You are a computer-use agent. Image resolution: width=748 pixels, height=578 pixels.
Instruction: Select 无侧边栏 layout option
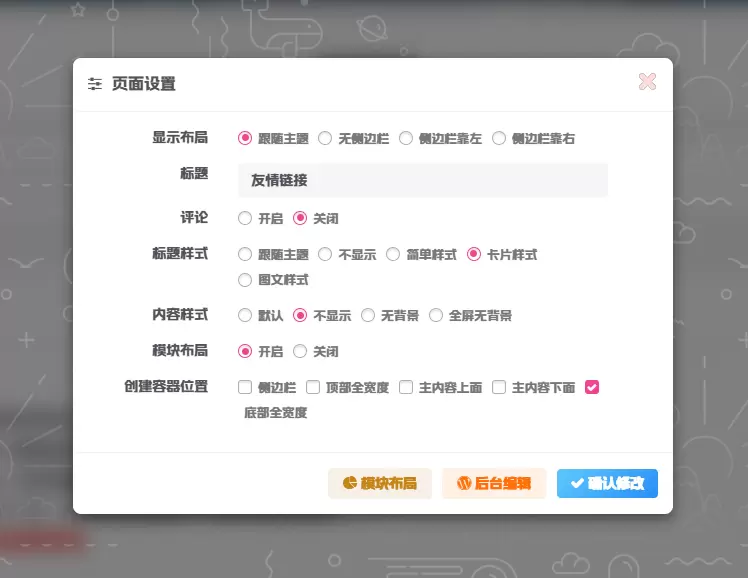click(x=325, y=138)
